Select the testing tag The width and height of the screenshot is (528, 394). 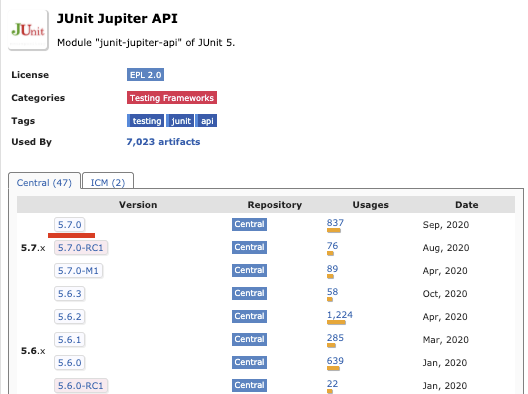click(x=145, y=121)
